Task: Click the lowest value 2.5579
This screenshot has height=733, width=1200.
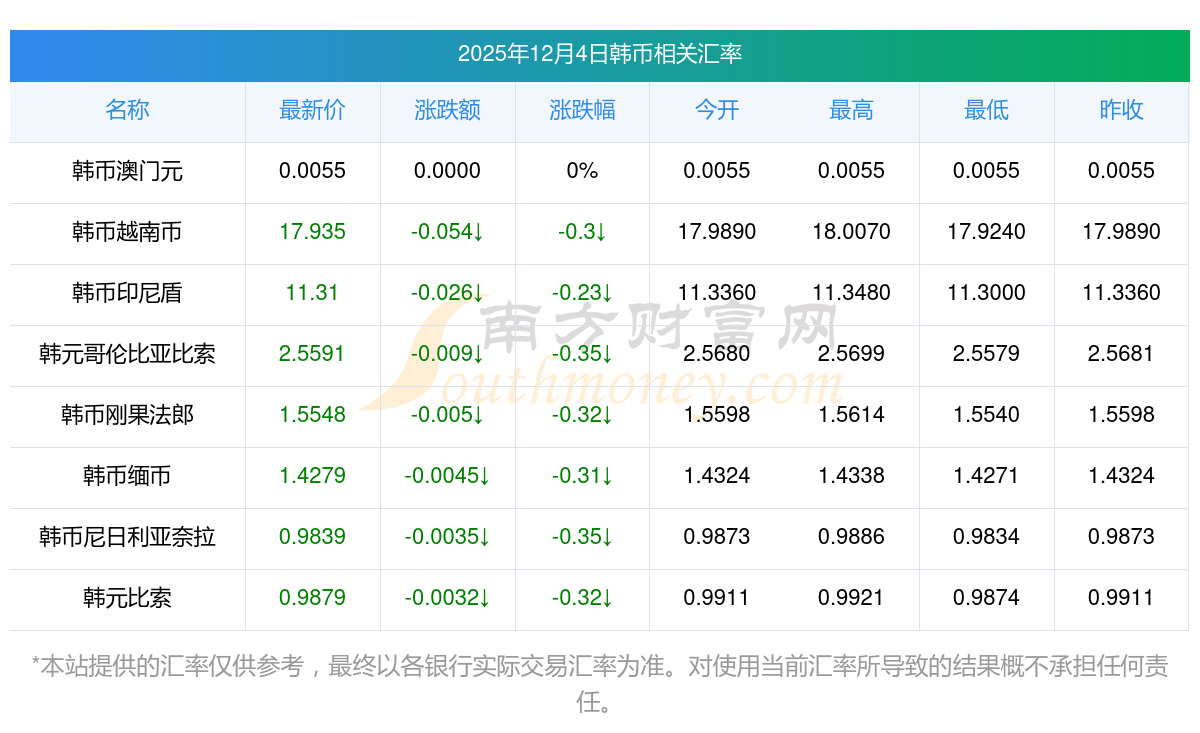Action: [x=986, y=354]
